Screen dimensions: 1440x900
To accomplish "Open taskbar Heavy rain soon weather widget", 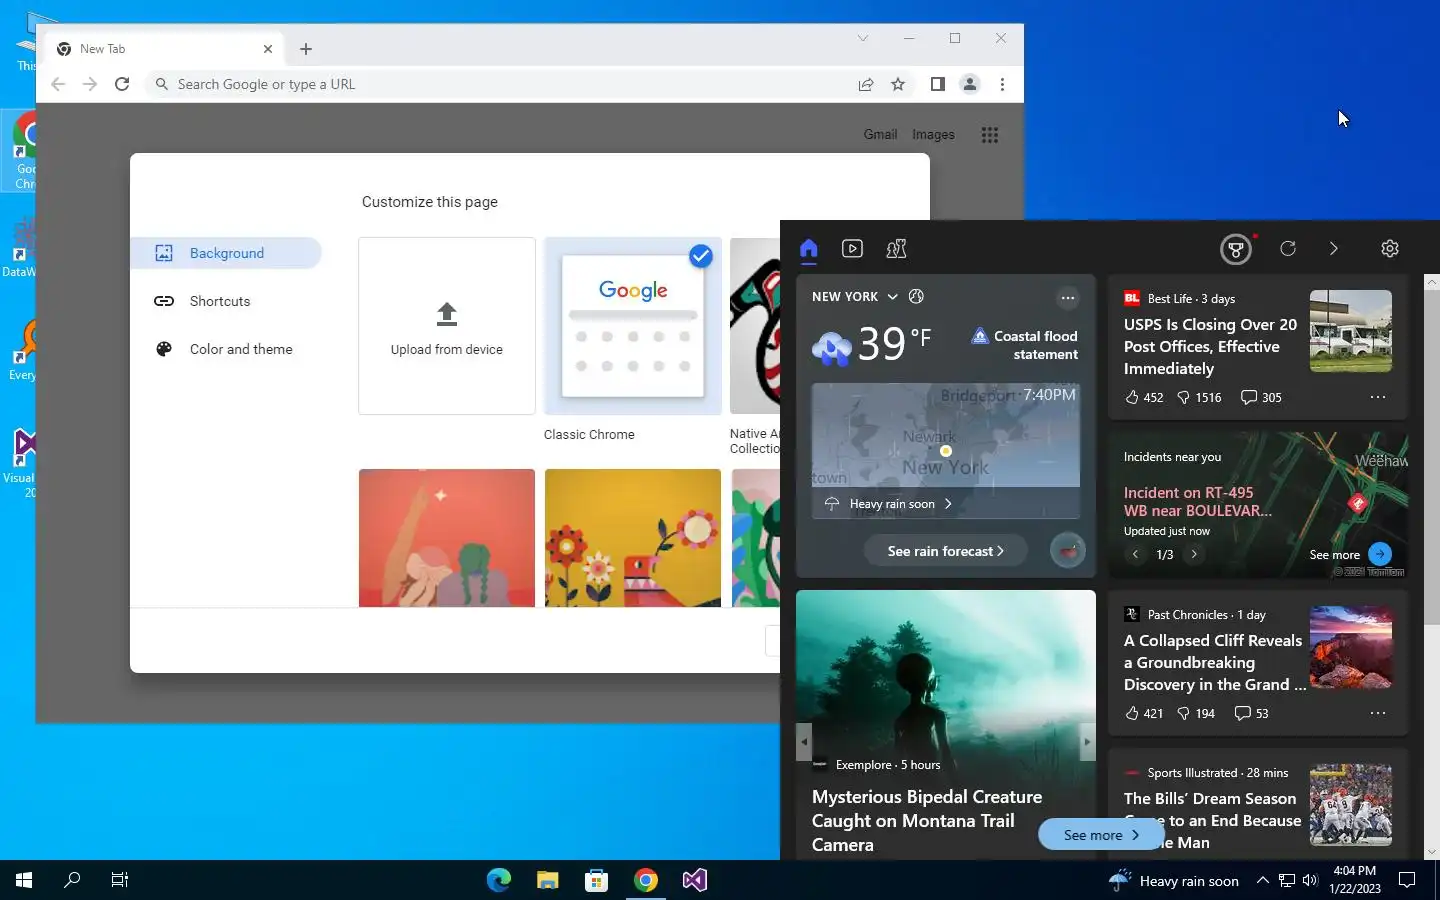I will tap(1175, 881).
